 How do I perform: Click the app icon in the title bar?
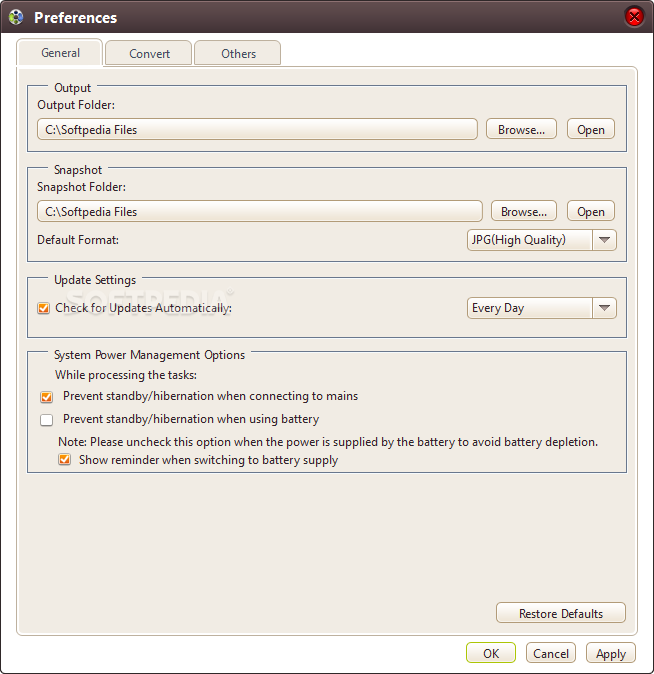16,18
